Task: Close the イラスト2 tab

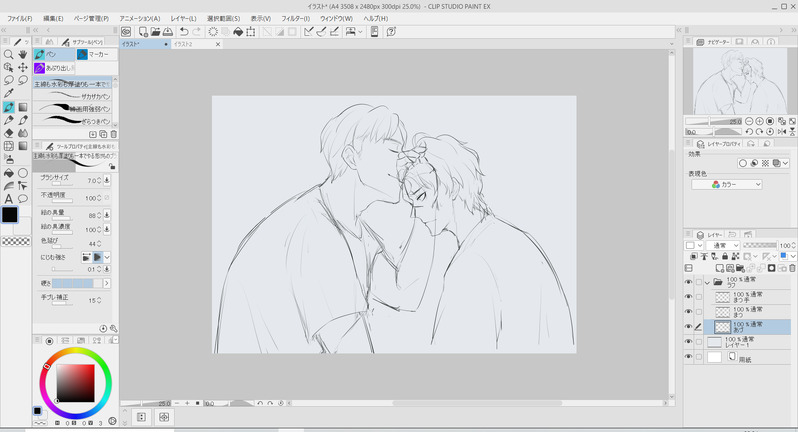Action: click(218, 44)
